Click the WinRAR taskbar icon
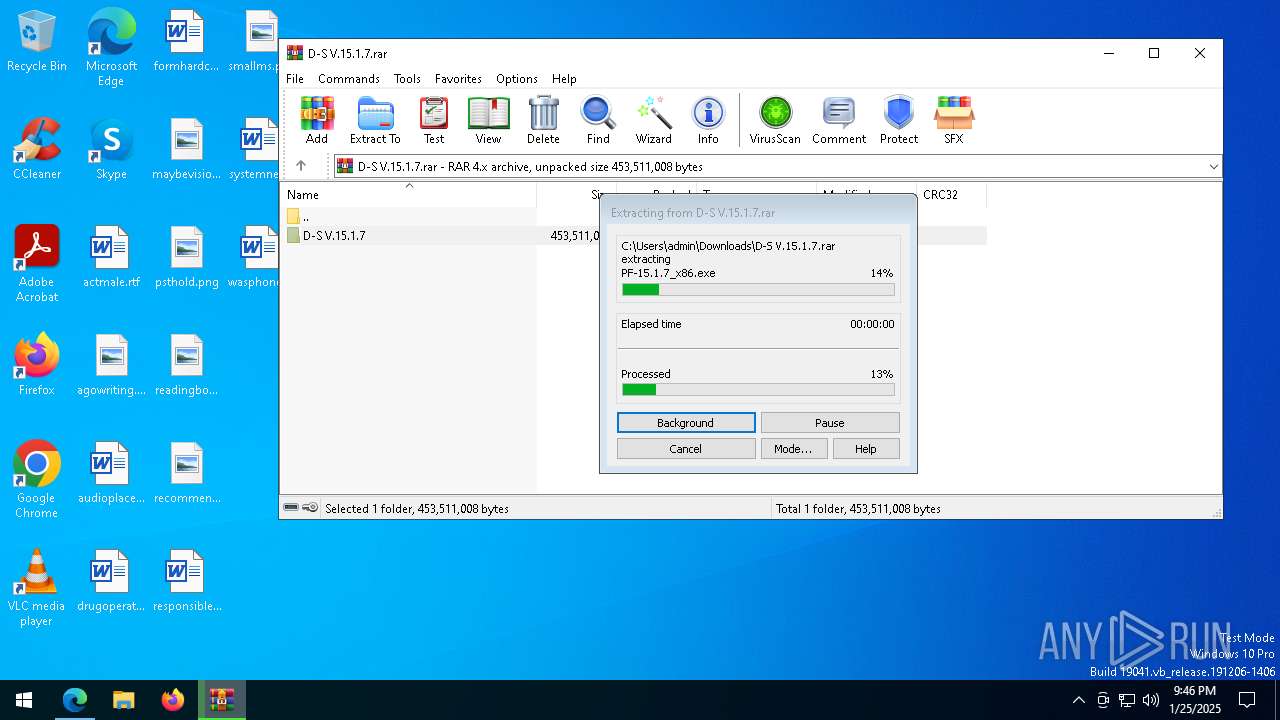 click(x=221, y=700)
